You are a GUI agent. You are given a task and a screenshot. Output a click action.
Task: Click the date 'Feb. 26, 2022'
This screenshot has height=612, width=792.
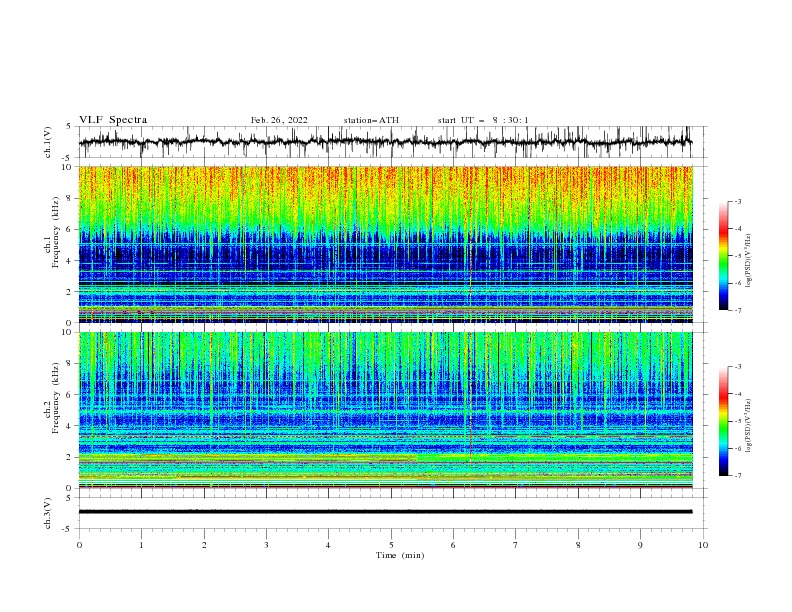click(279, 120)
